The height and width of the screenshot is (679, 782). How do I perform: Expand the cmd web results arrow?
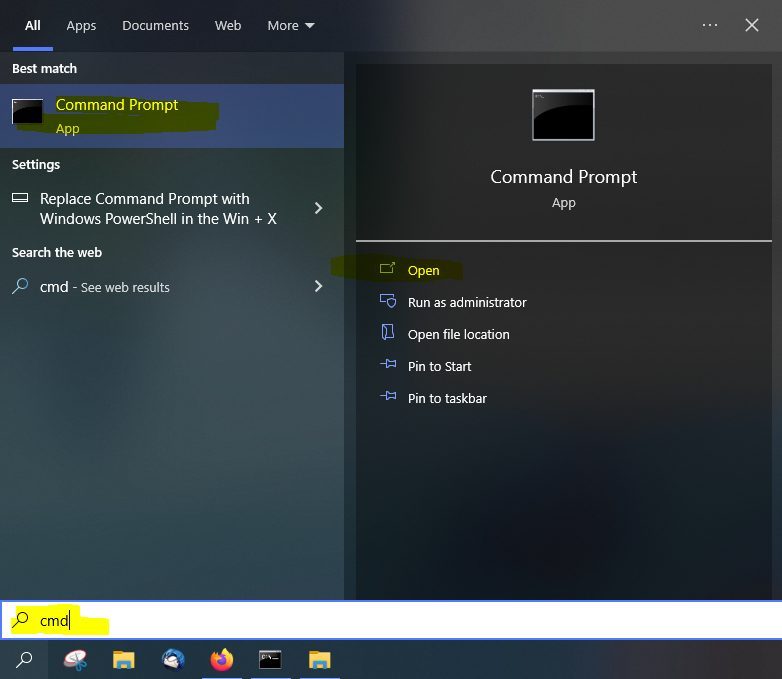click(318, 286)
